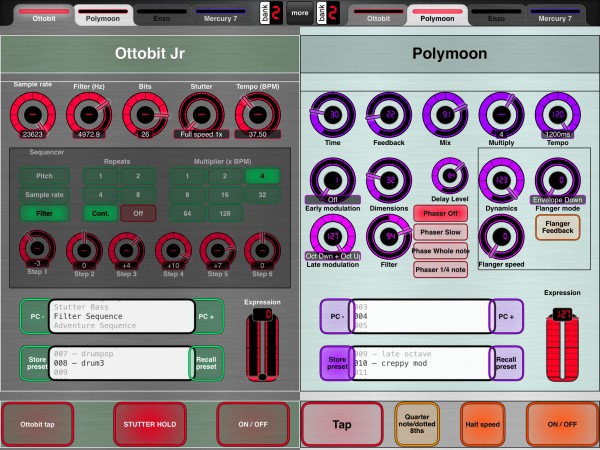This screenshot has height=450, width=600.
Task: Recall Polymoon preset creppy mod
Action: 506,363
